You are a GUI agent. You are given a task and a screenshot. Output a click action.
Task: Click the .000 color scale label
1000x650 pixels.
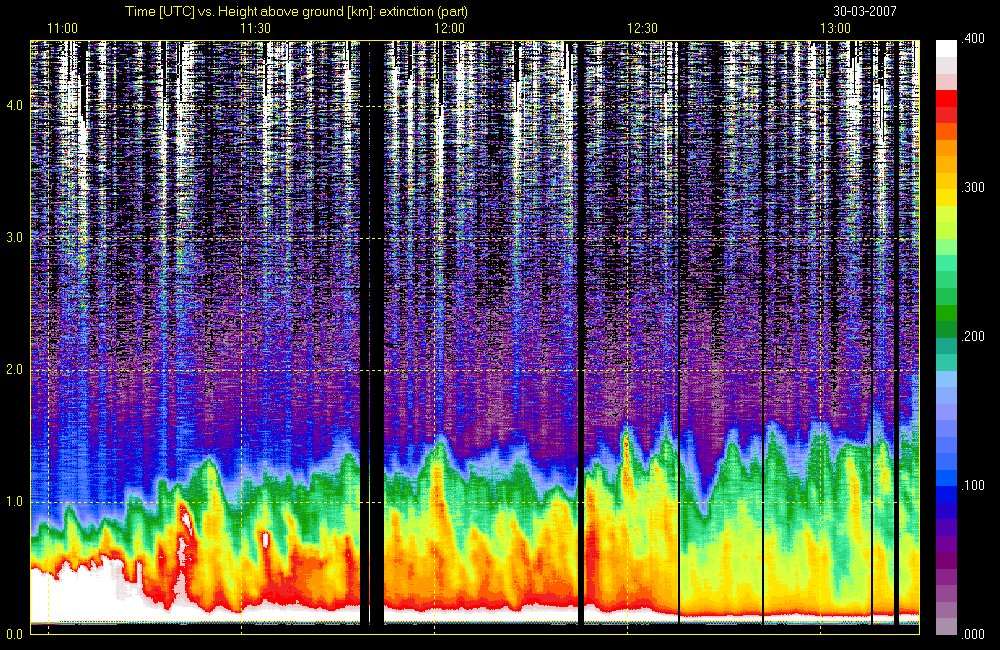point(973,634)
